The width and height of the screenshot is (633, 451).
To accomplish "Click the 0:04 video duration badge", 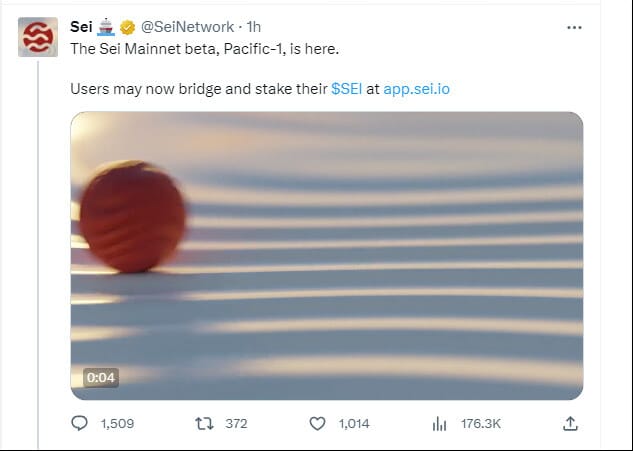I will click(101, 378).
